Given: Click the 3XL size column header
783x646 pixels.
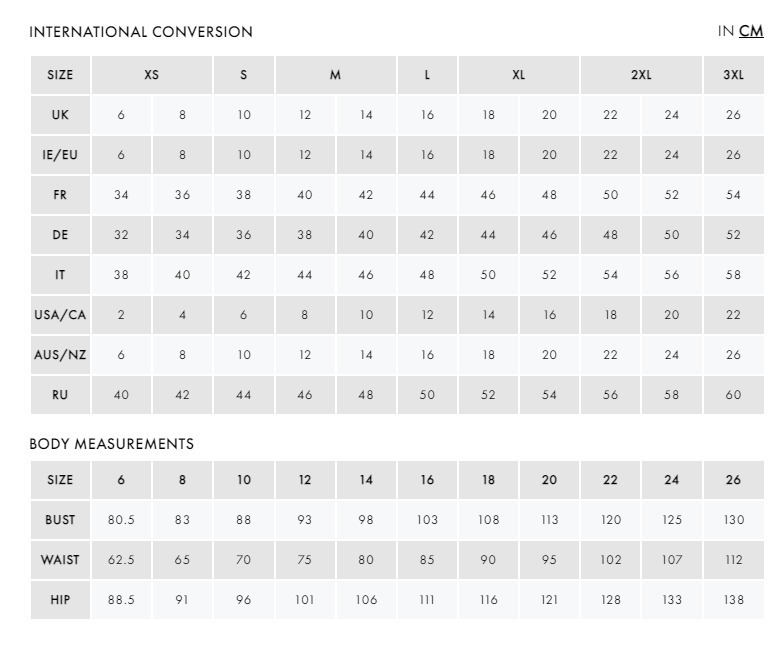Looking at the screenshot, I should (734, 75).
